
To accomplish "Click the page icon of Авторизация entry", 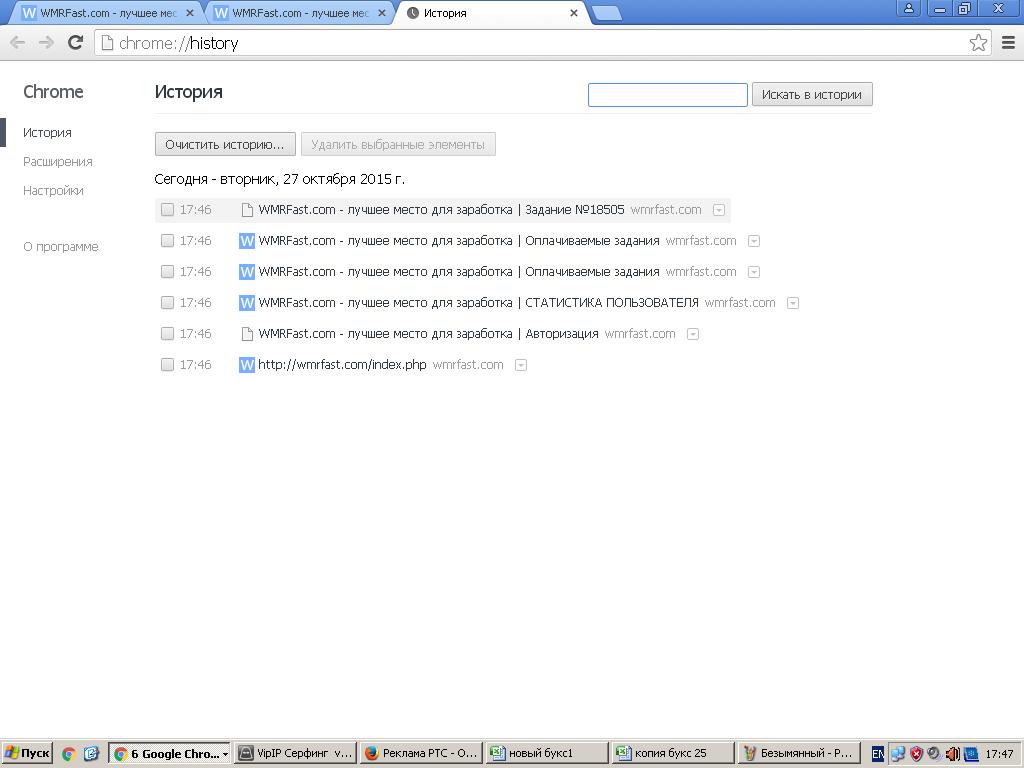I will coord(247,334).
